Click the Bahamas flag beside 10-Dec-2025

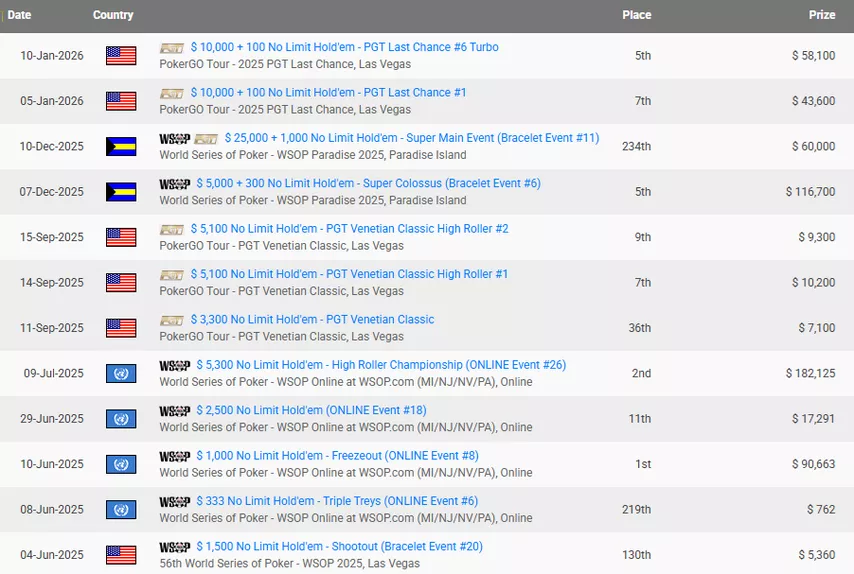[x=121, y=147]
